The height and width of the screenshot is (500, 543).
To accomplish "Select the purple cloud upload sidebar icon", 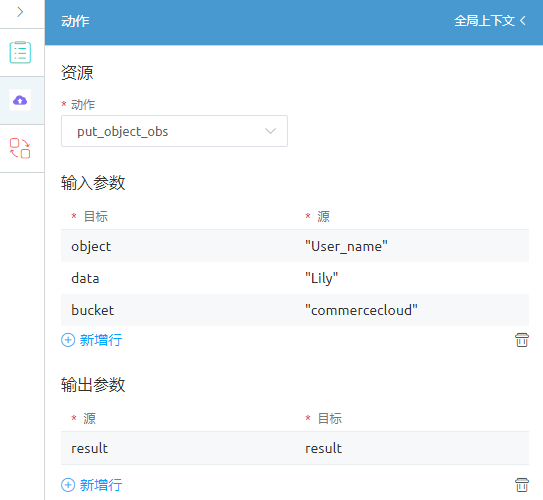I will tap(20, 100).
